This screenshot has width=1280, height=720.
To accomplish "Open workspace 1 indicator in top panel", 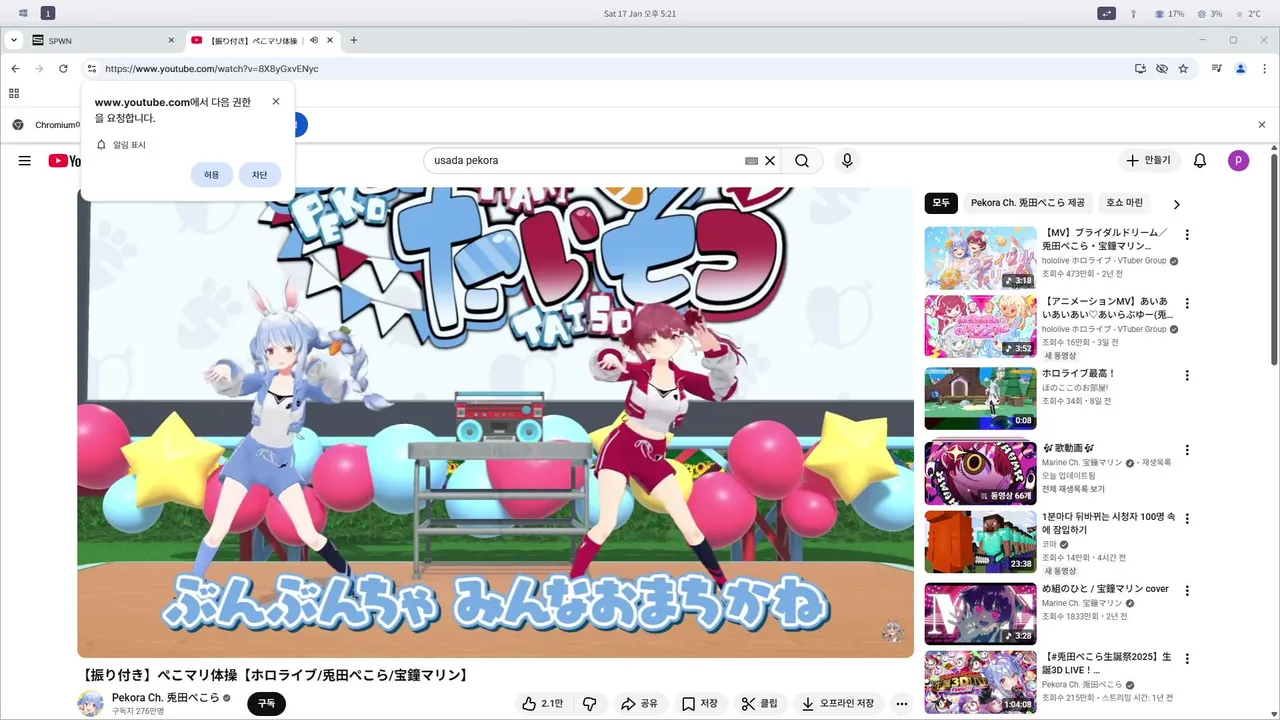I will tap(47, 13).
